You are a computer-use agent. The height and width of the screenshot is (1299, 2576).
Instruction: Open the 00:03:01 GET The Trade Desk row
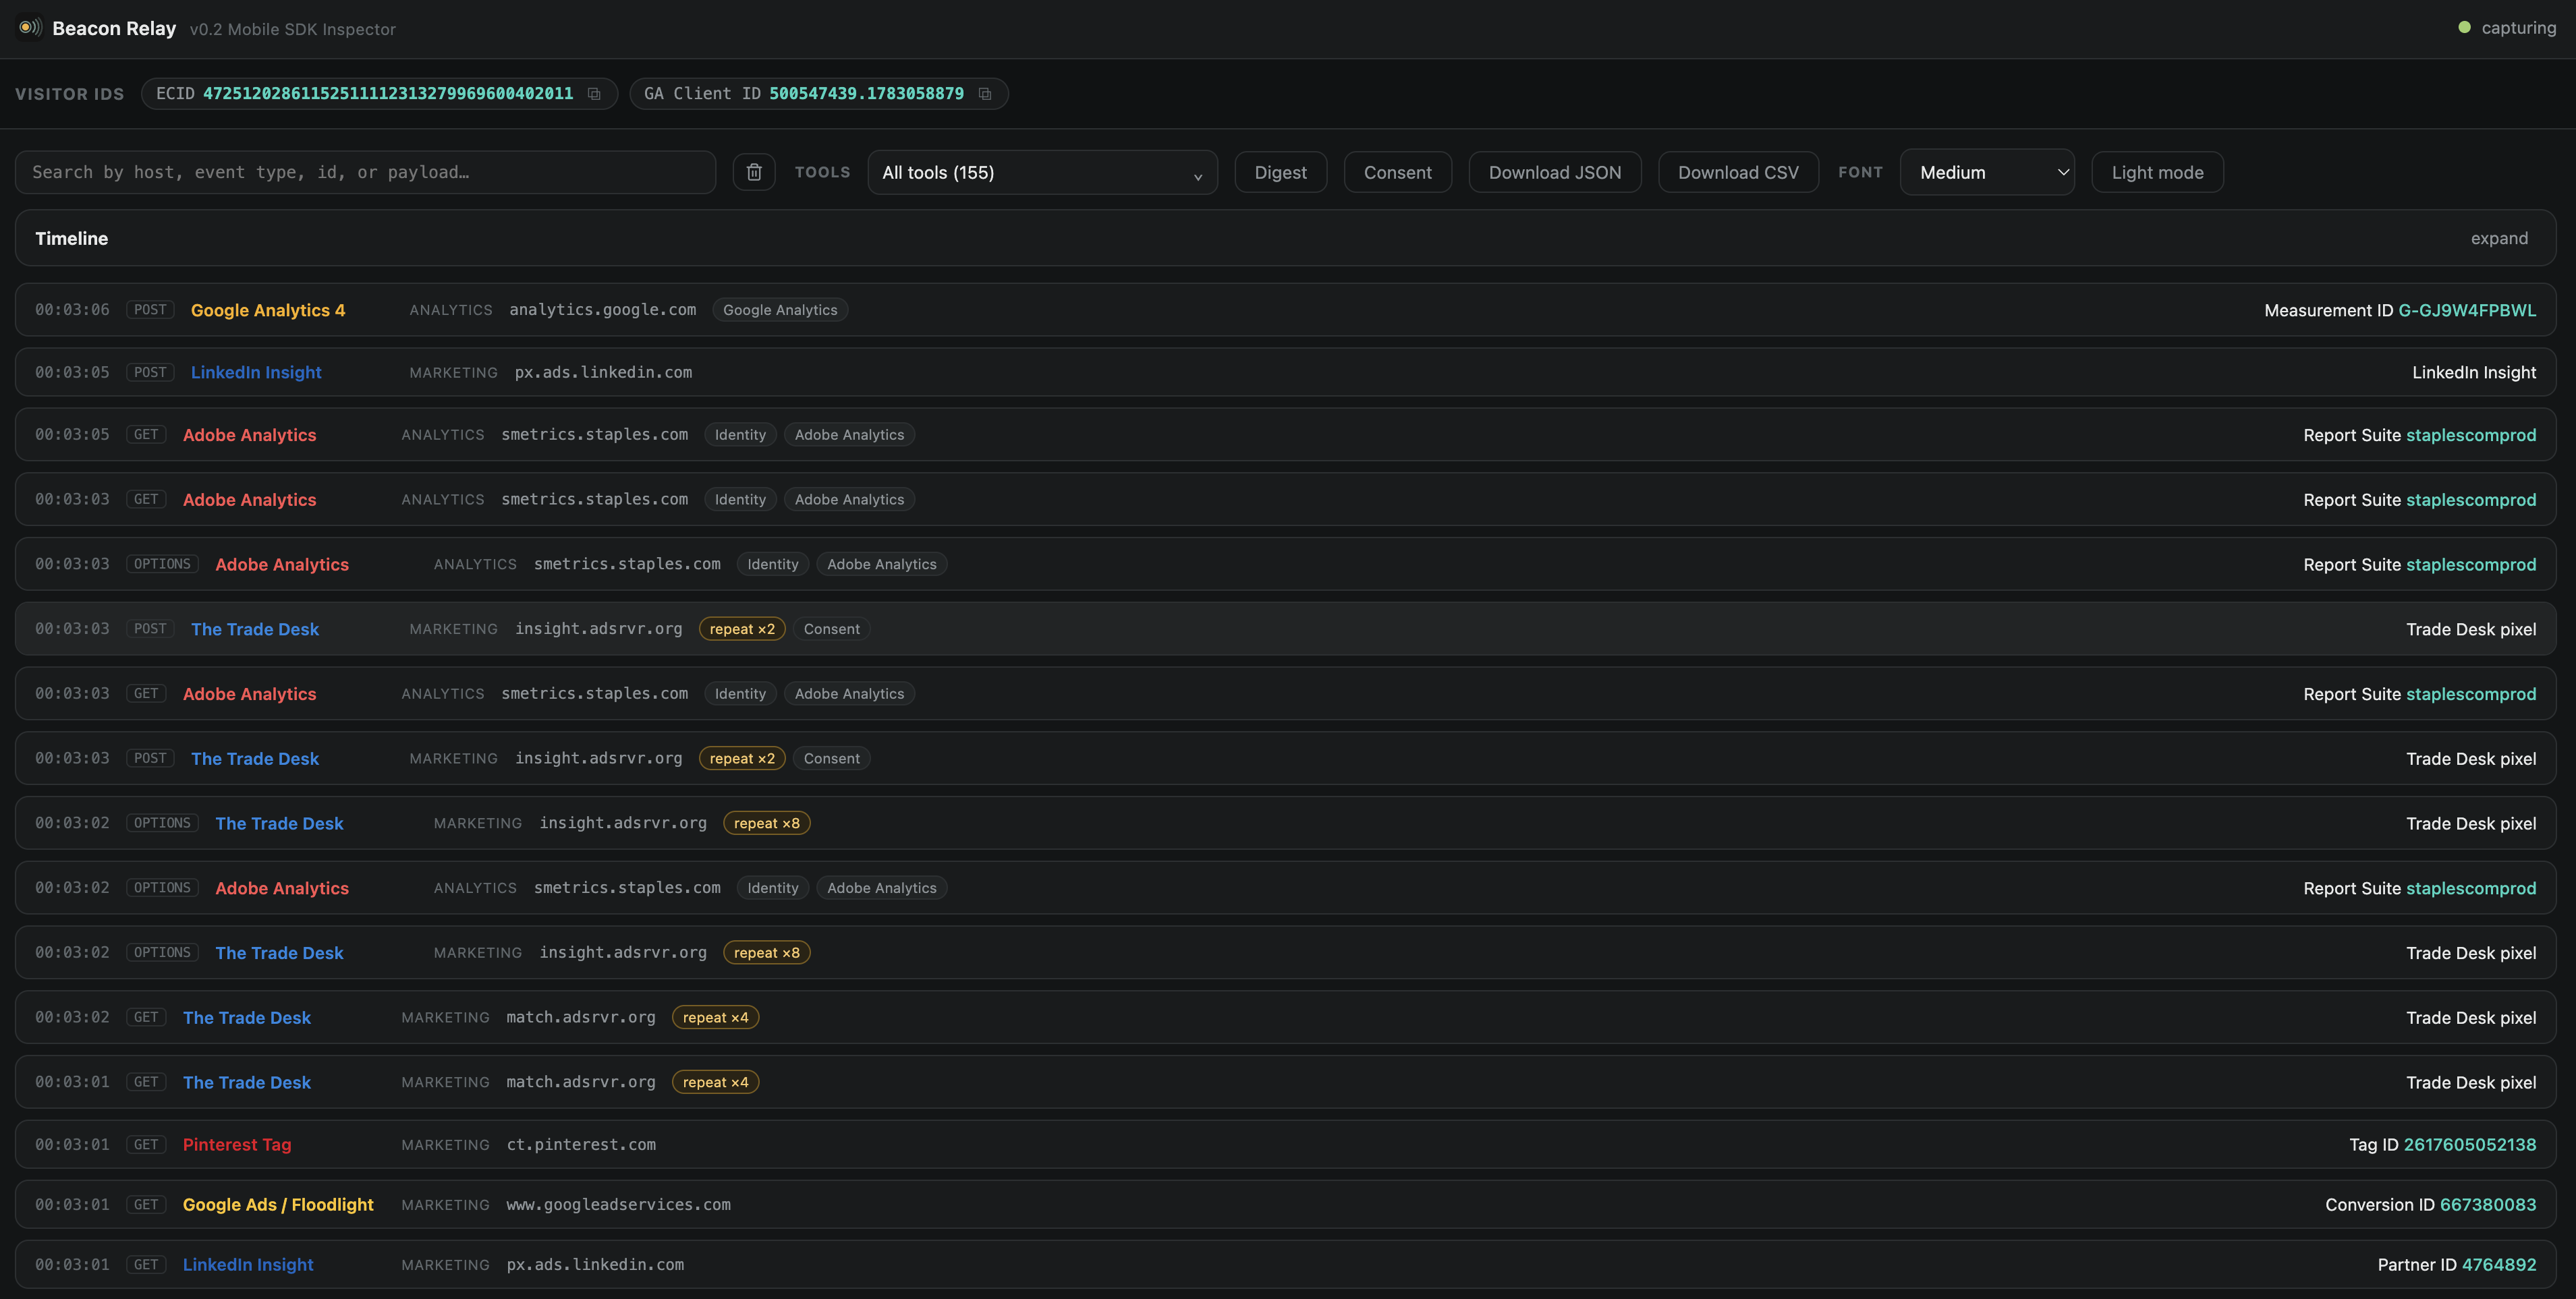point(1285,1082)
